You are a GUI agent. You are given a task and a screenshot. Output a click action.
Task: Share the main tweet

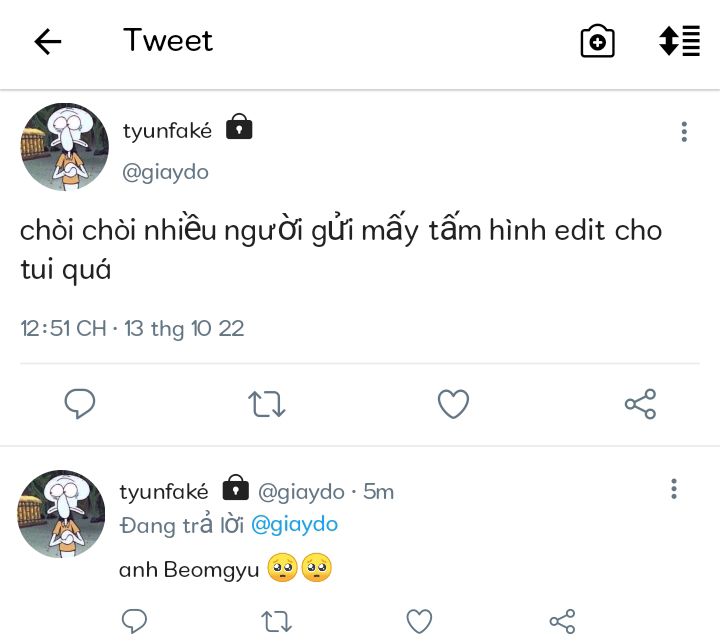pos(640,404)
